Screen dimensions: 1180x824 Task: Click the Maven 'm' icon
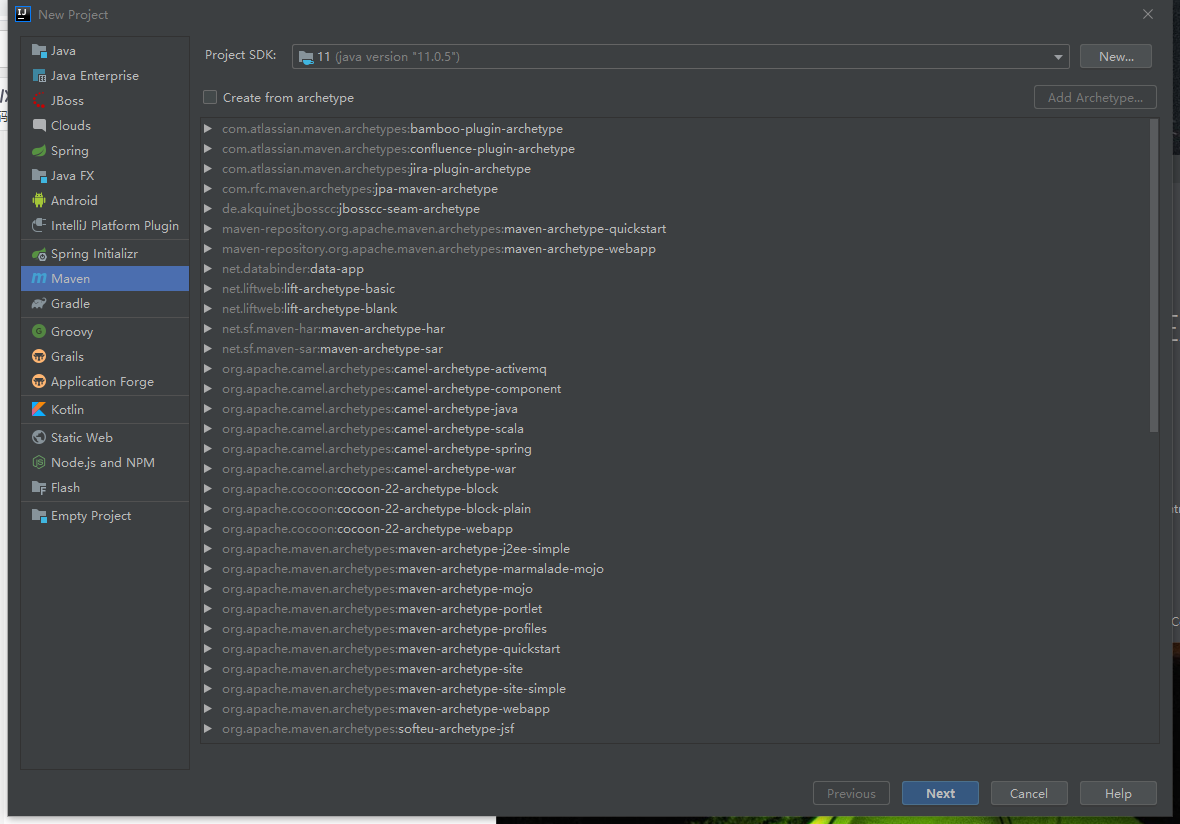click(x=39, y=278)
